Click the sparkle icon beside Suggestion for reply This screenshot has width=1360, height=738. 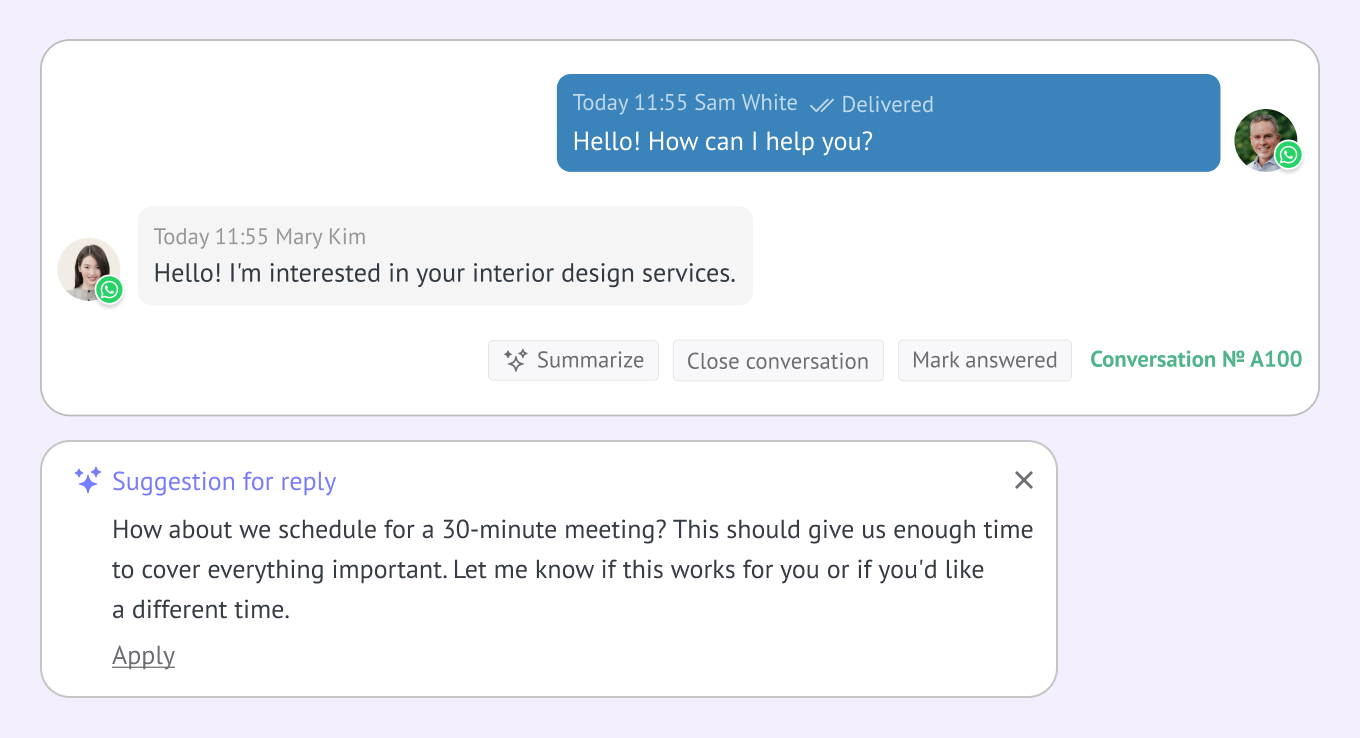pos(88,480)
